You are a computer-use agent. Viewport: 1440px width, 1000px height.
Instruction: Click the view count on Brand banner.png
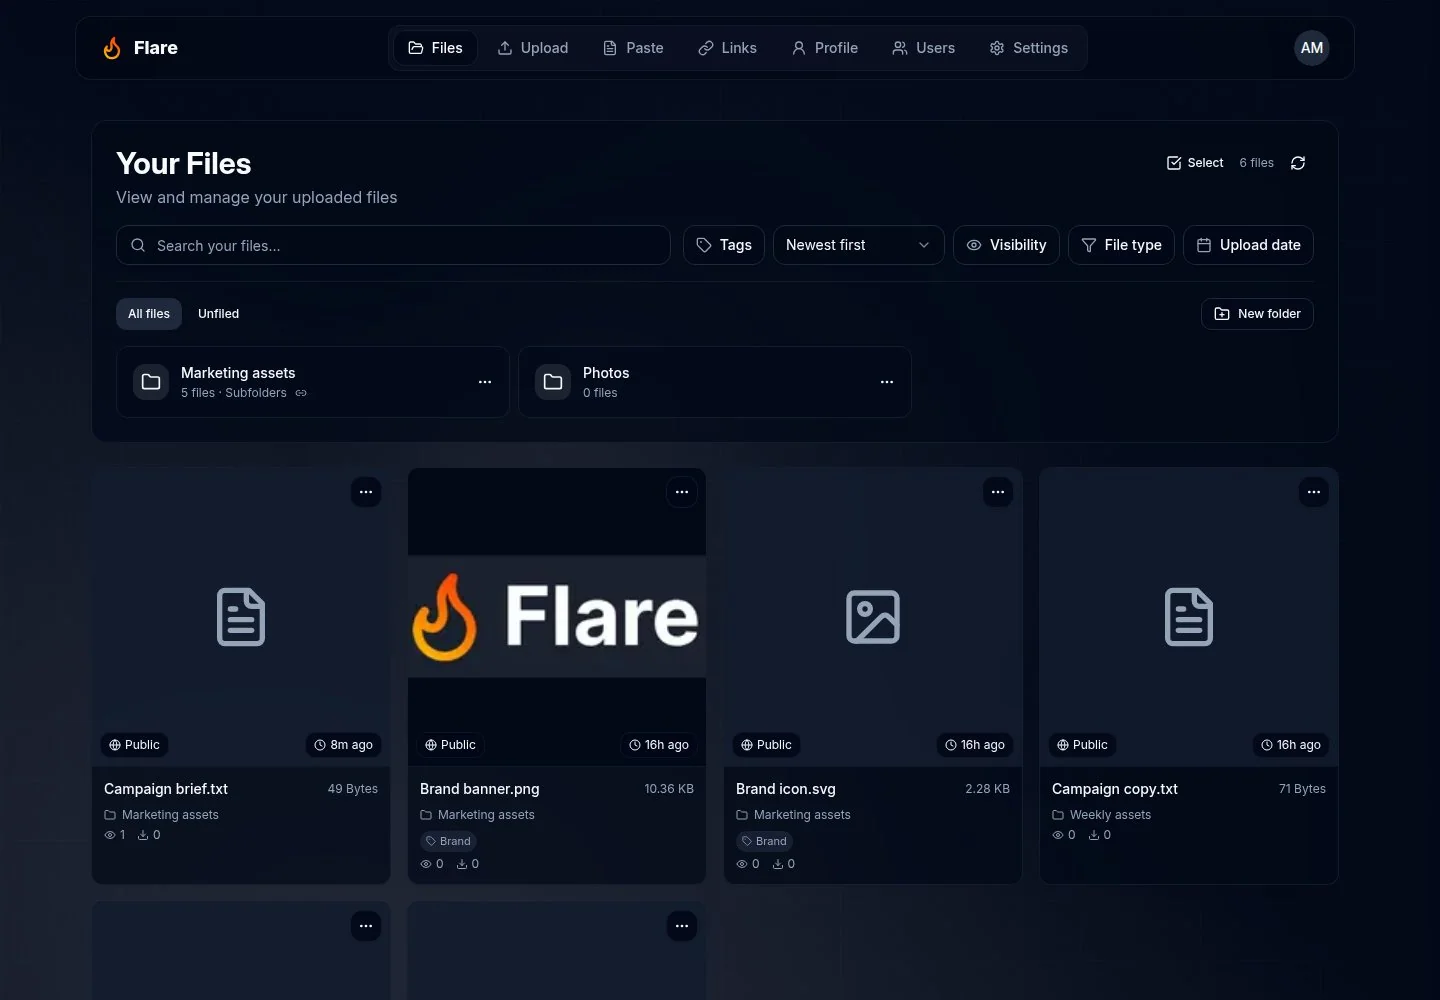pyautogui.click(x=432, y=864)
